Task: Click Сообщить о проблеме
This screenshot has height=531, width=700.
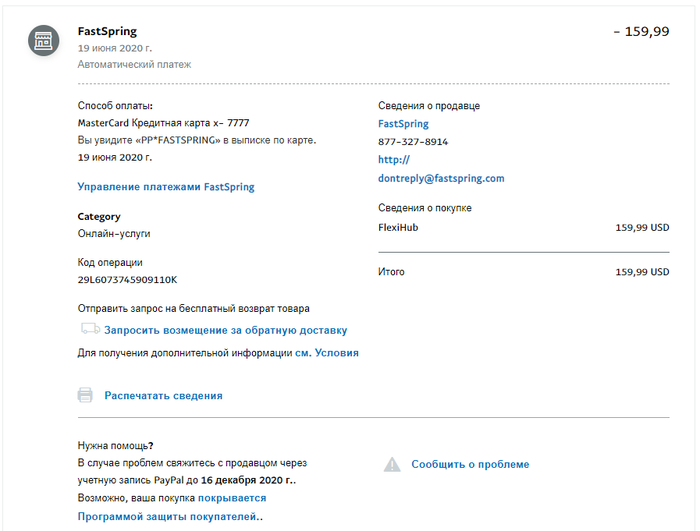Action: point(470,464)
